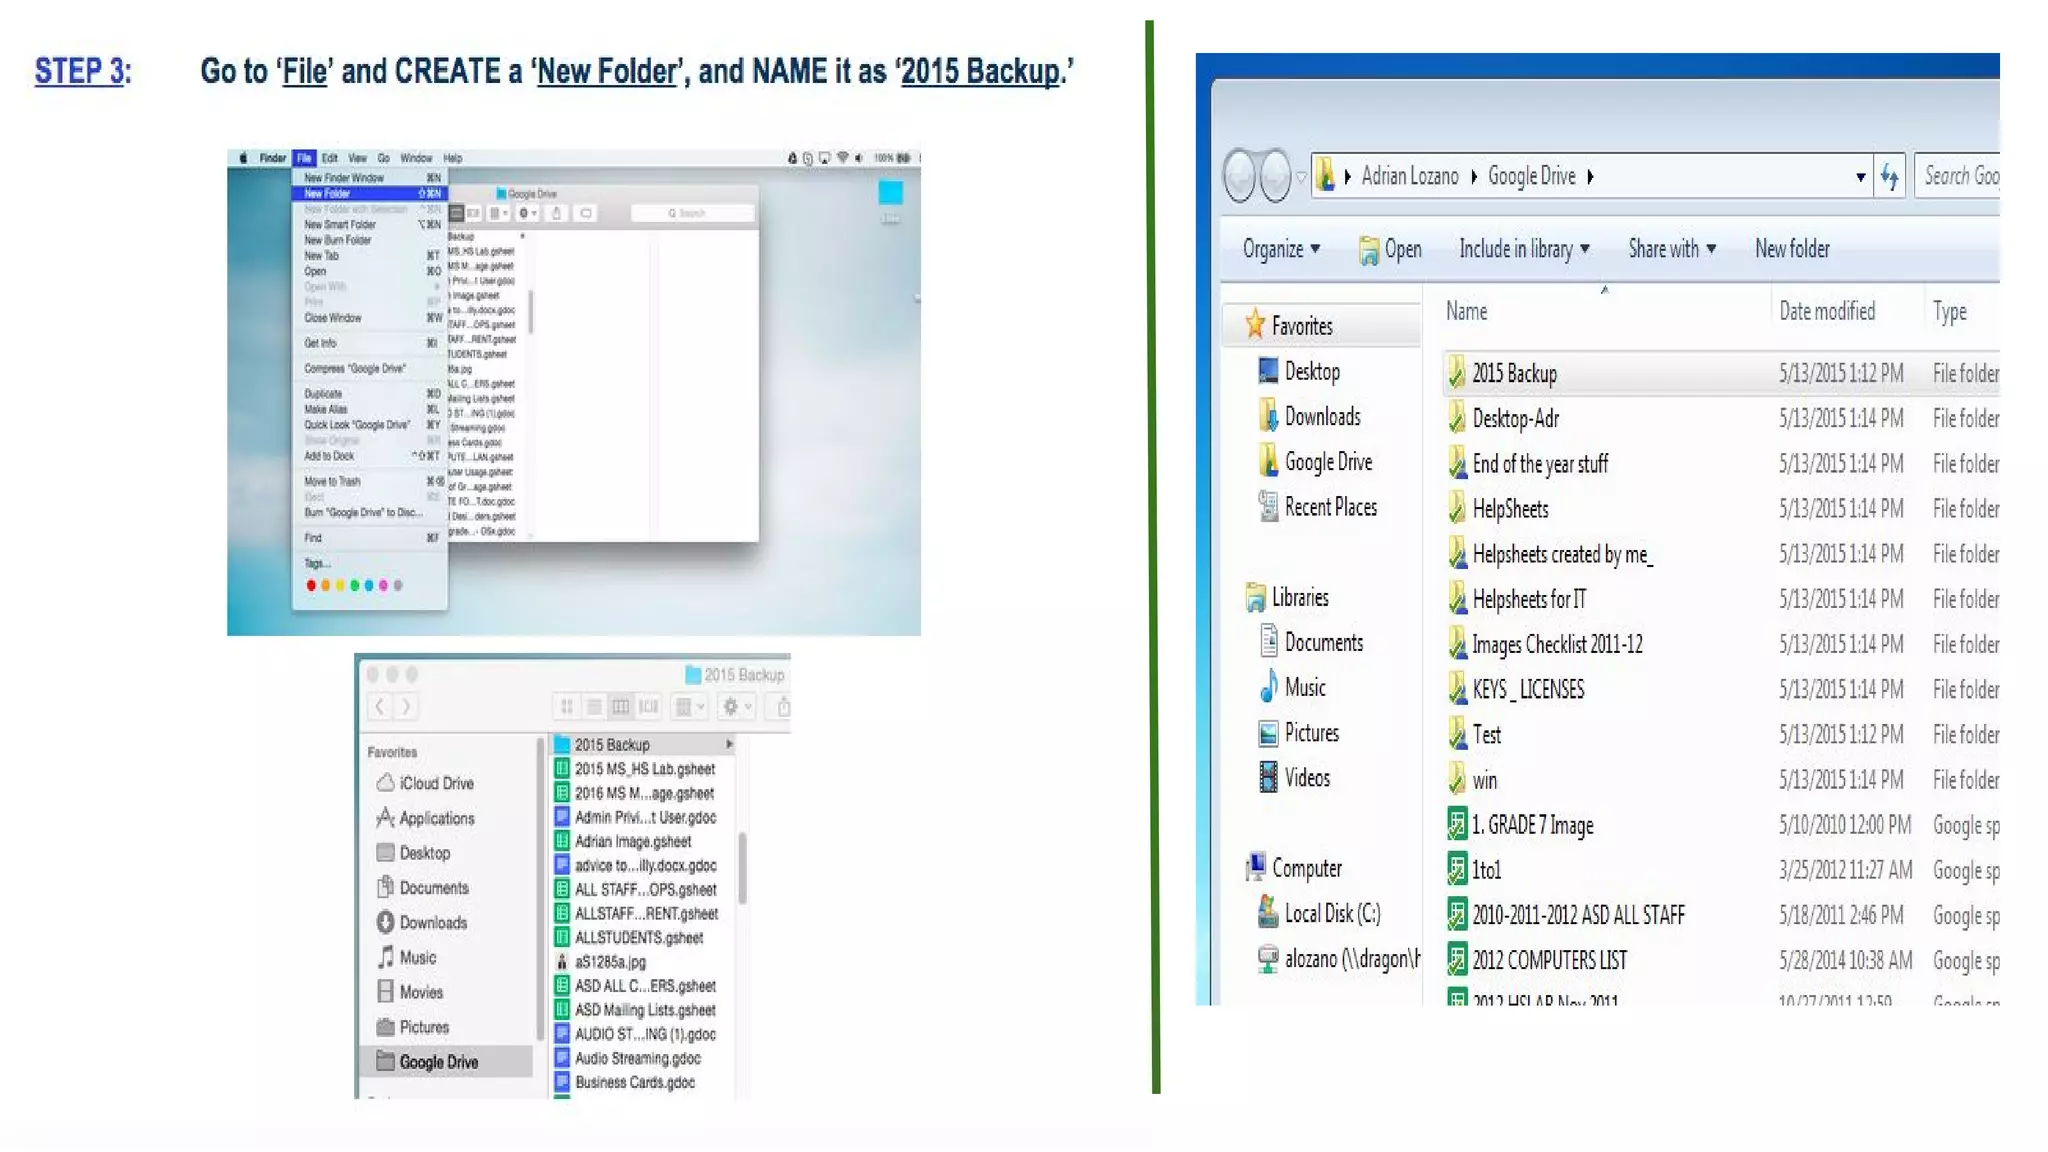Open iCloud Drive in Finder sidebar
This screenshot has height=1152, width=2048.
pyautogui.click(x=436, y=783)
